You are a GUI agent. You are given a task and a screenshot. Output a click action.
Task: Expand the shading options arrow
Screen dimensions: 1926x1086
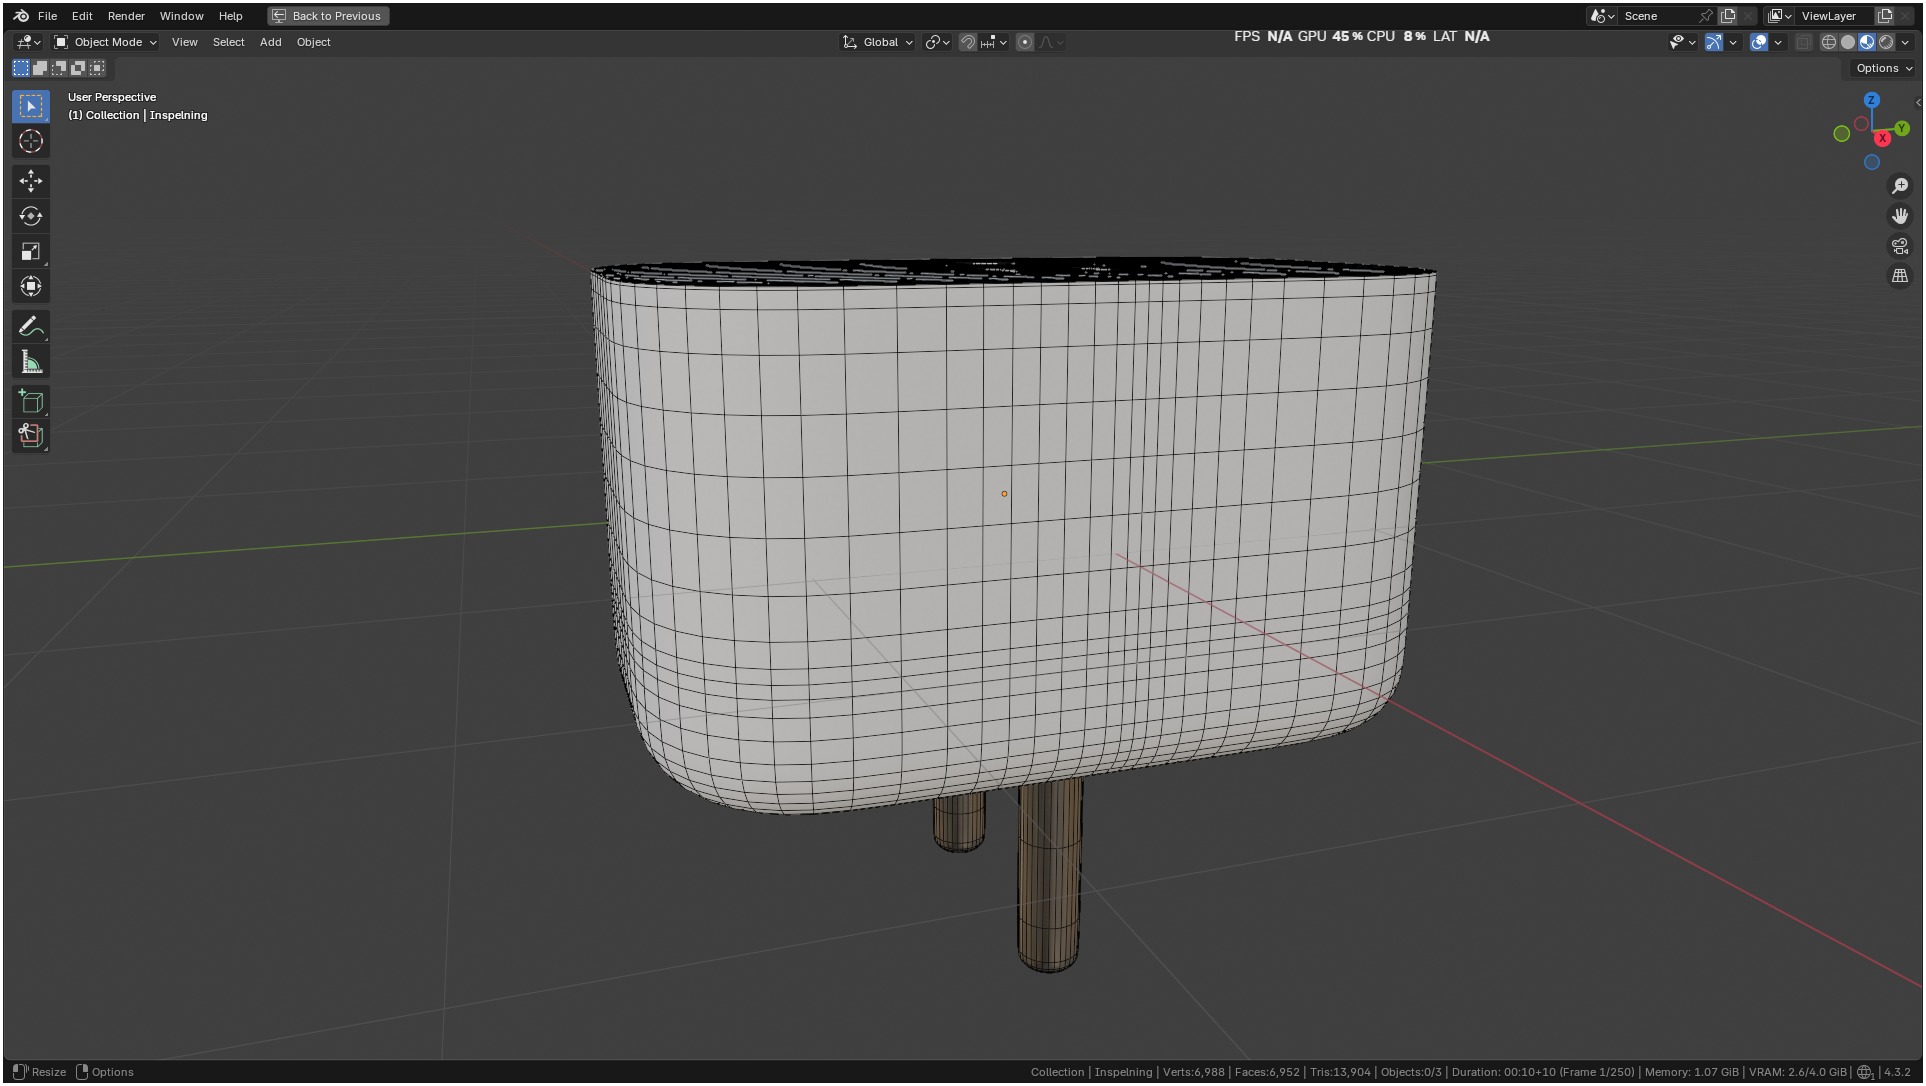coord(1905,42)
